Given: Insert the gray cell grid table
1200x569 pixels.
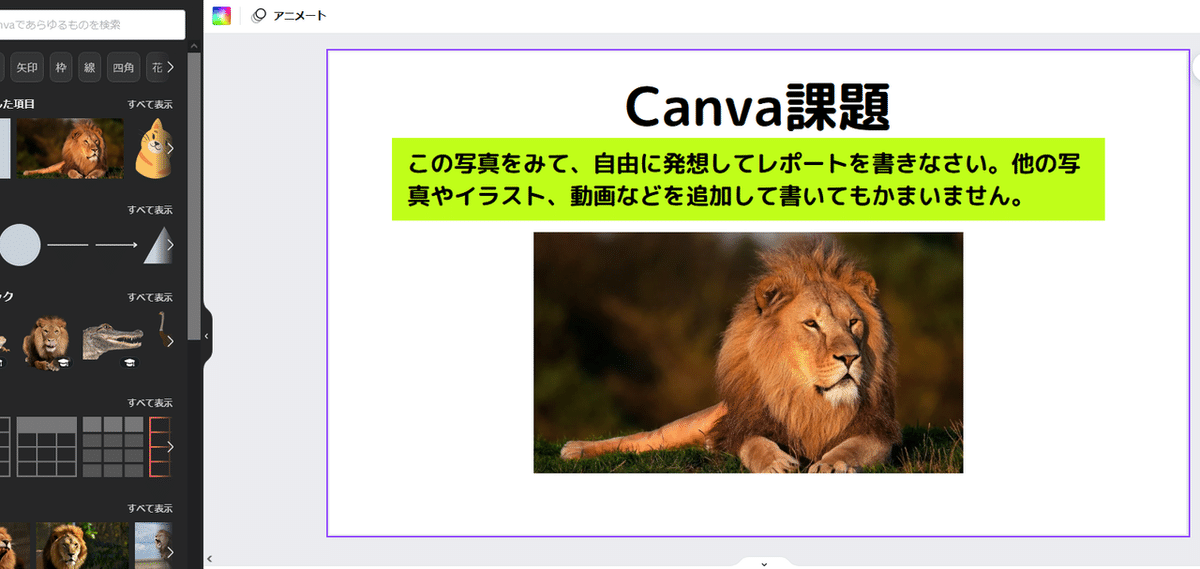Looking at the screenshot, I should 112,446.
